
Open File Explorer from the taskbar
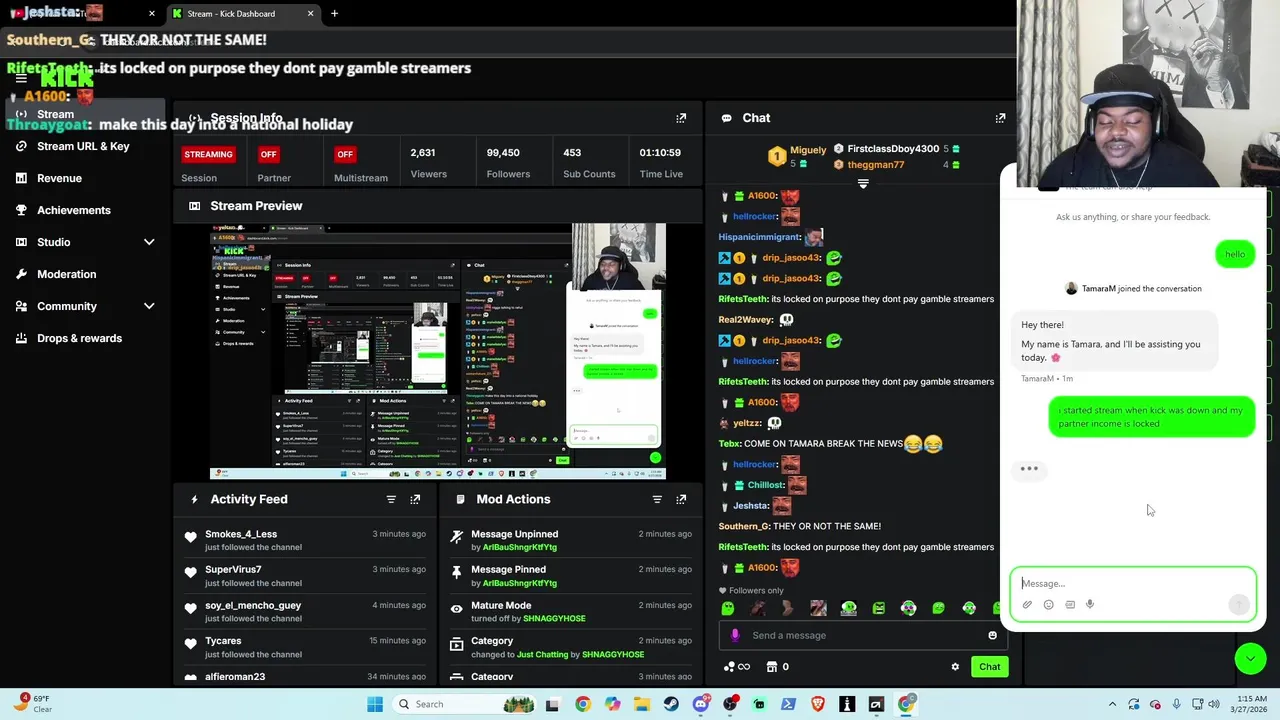641,704
